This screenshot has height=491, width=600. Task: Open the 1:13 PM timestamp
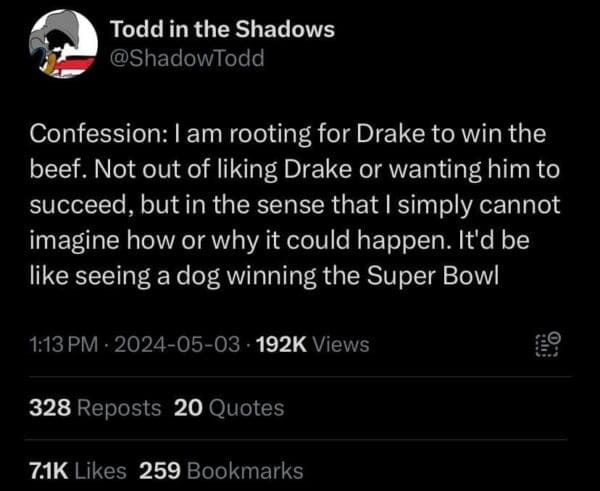[x=64, y=345]
